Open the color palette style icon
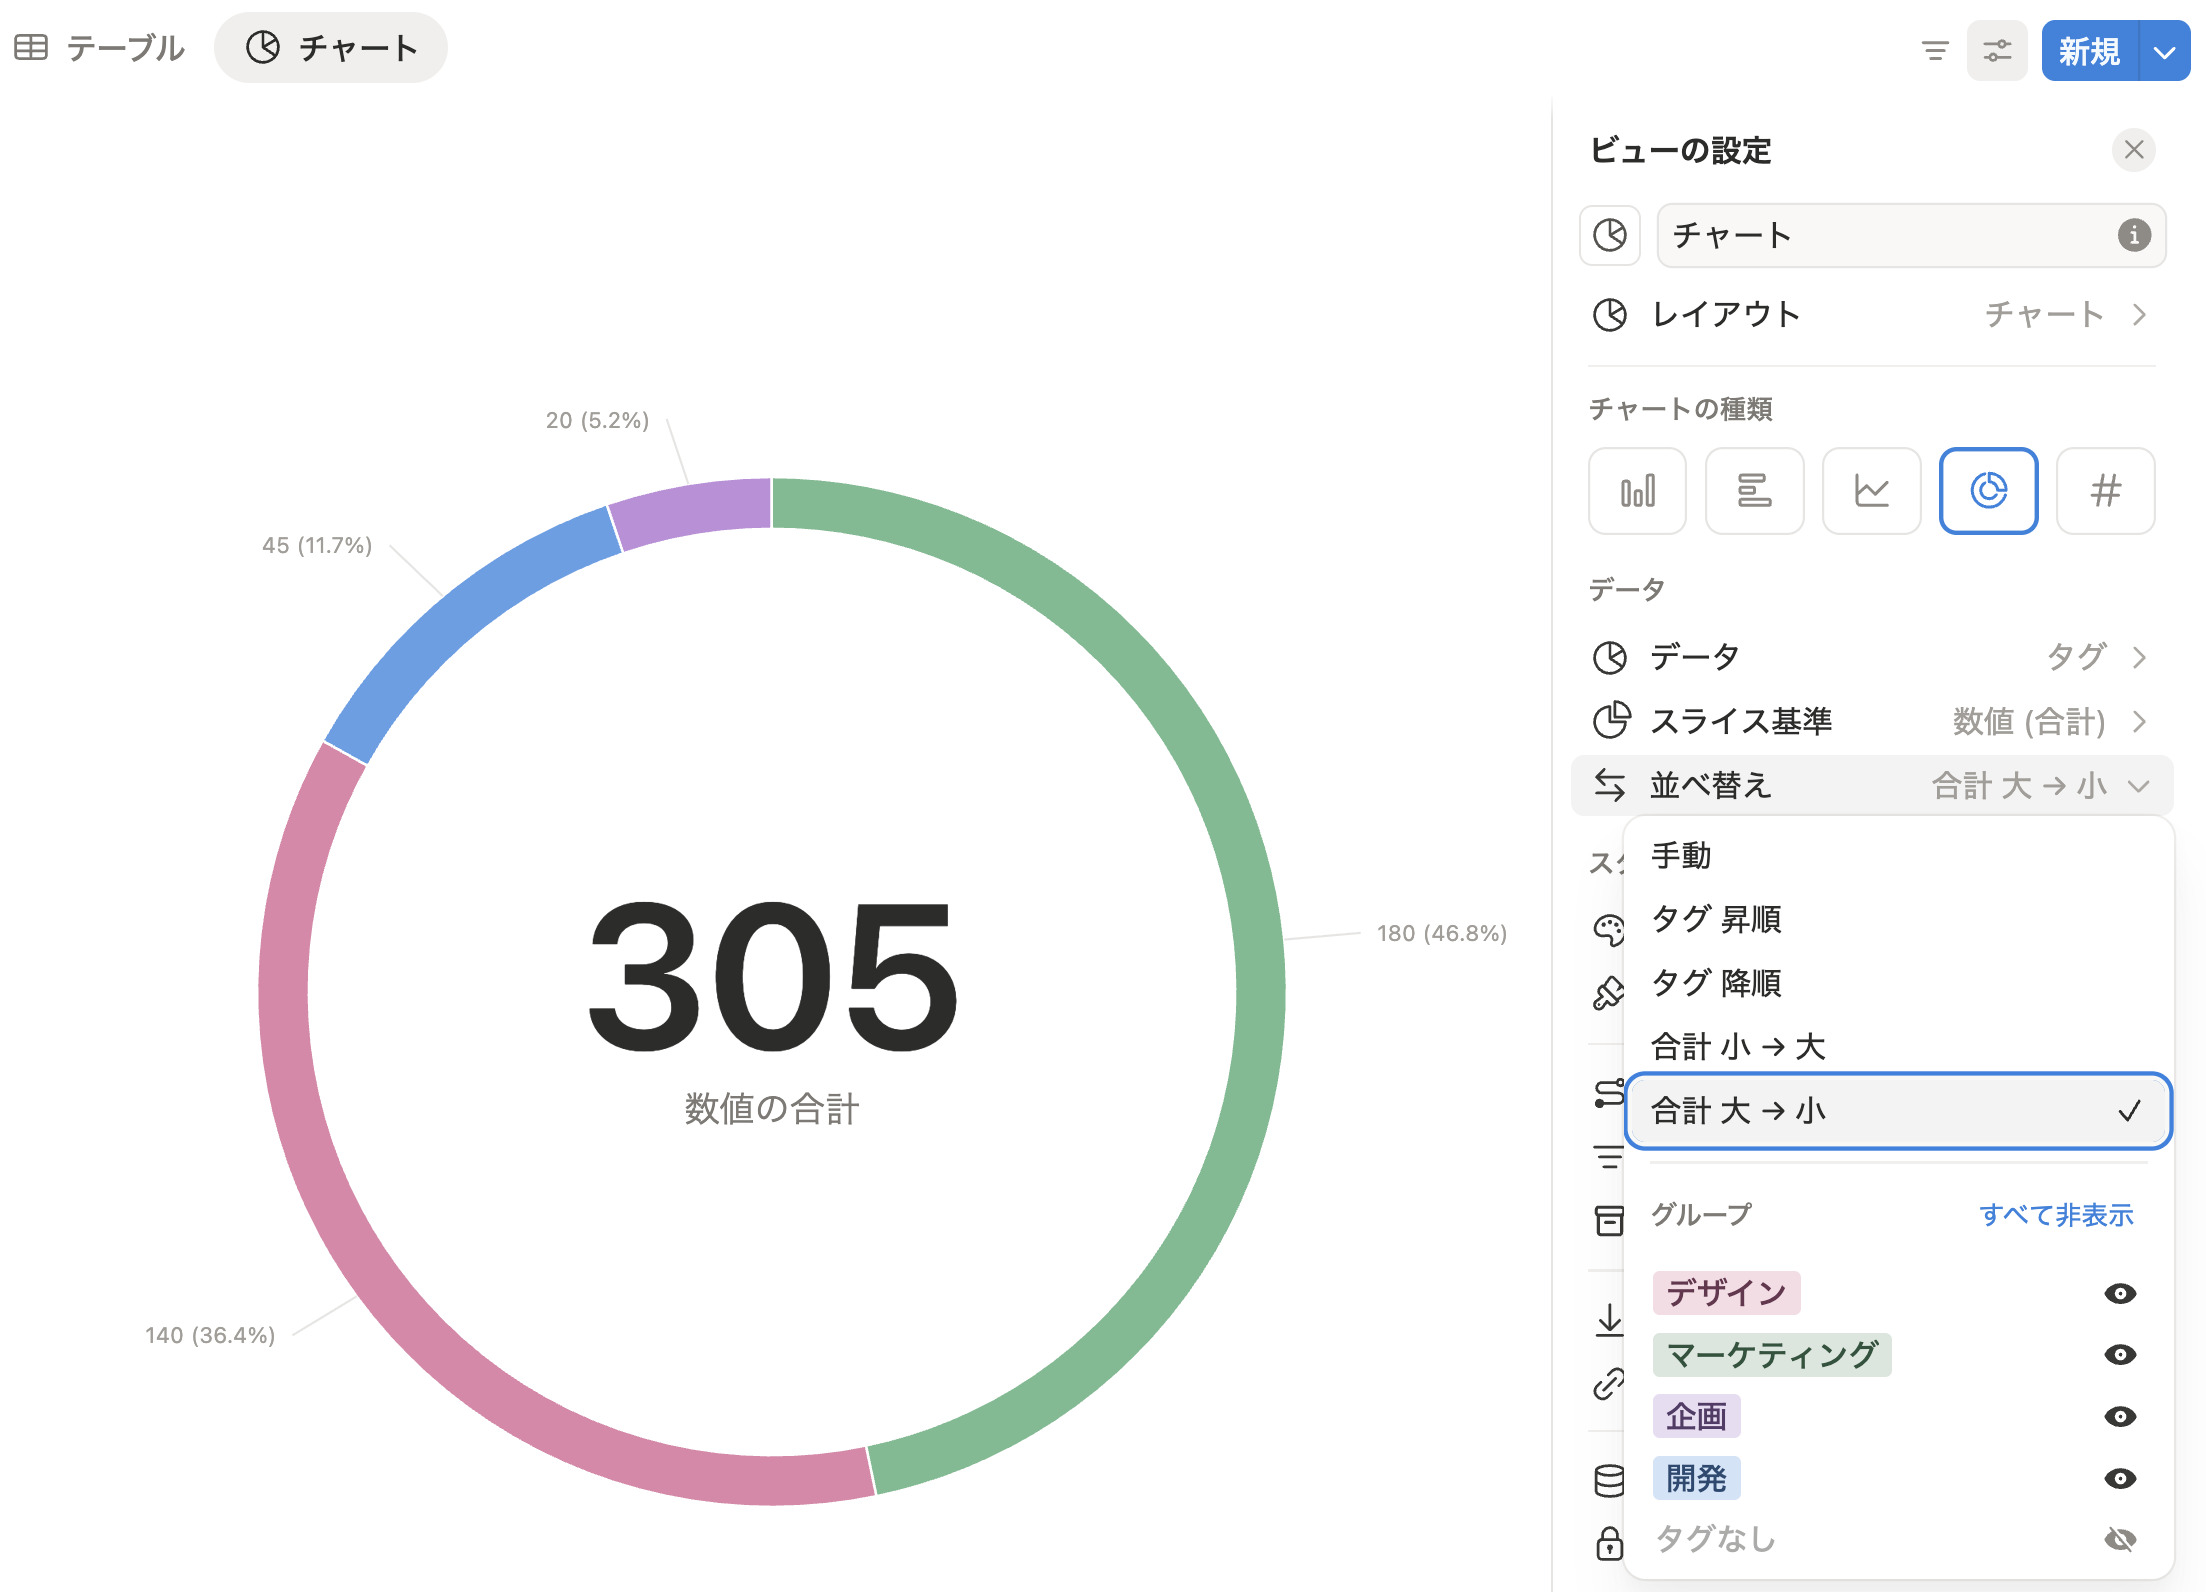This screenshot has height=1592, width=2206. (x=1609, y=930)
